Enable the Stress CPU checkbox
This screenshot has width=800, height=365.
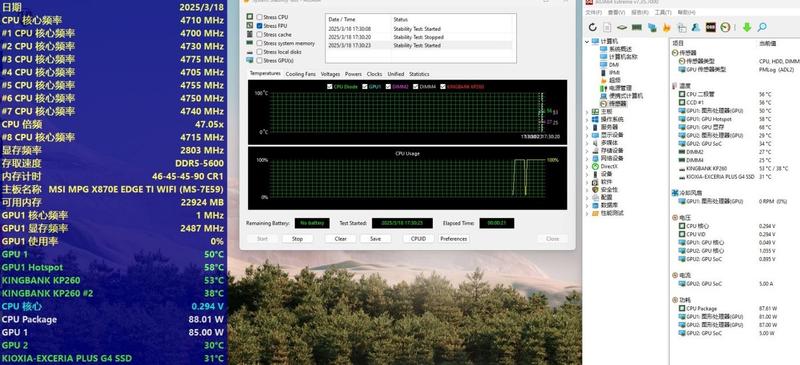coord(260,17)
